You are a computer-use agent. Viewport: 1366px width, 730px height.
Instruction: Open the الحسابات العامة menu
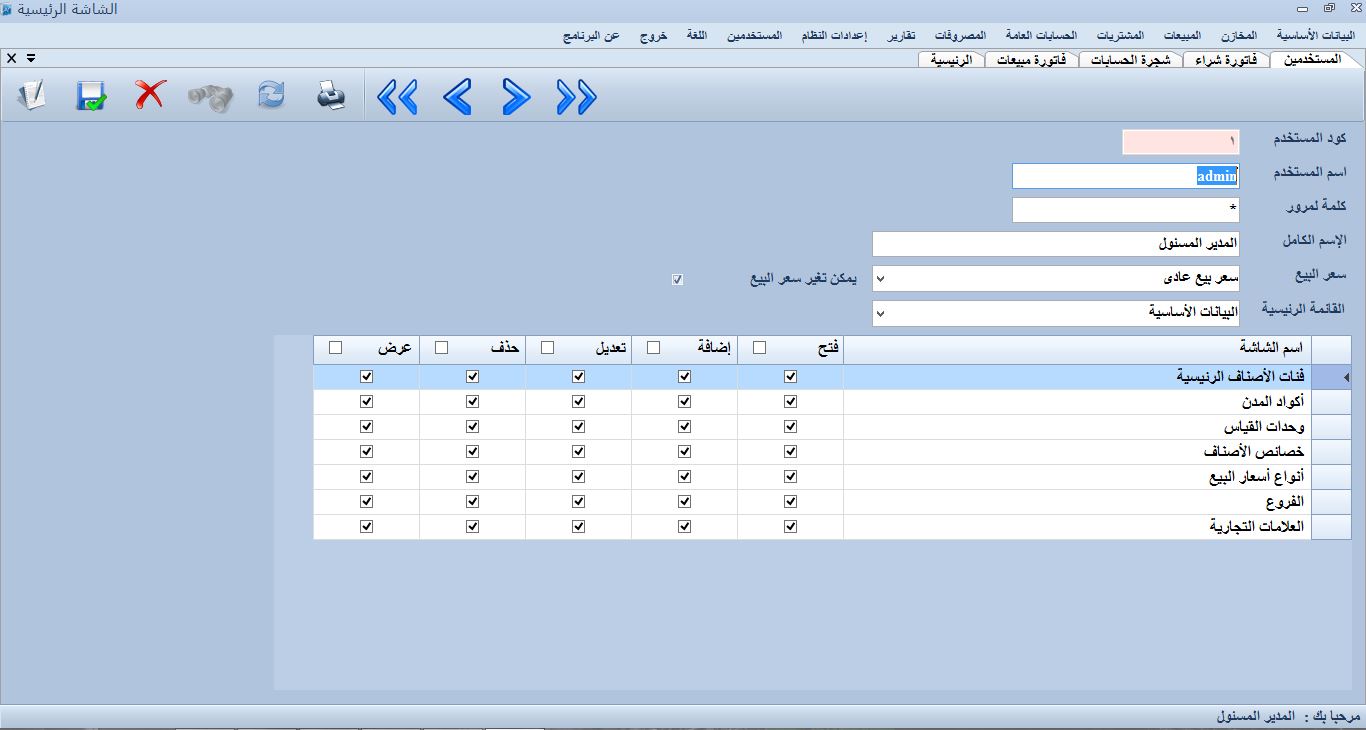(1041, 35)
